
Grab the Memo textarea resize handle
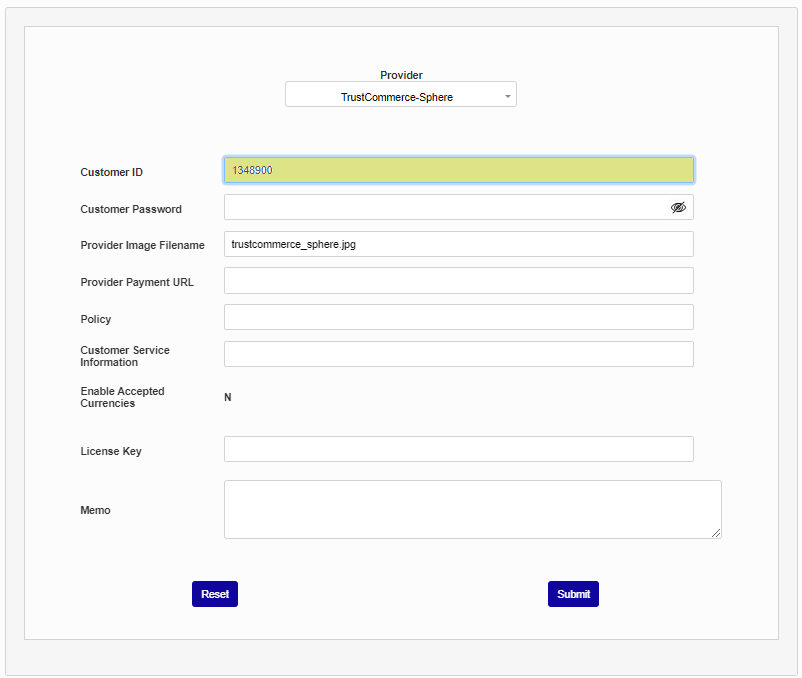point(716,533)
